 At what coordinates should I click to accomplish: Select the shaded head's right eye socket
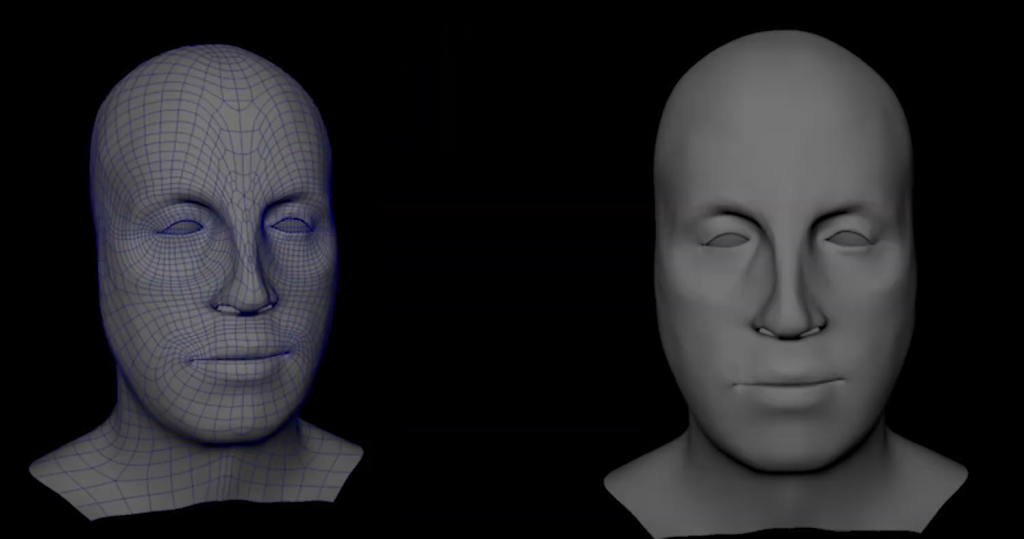coord(849,238)
